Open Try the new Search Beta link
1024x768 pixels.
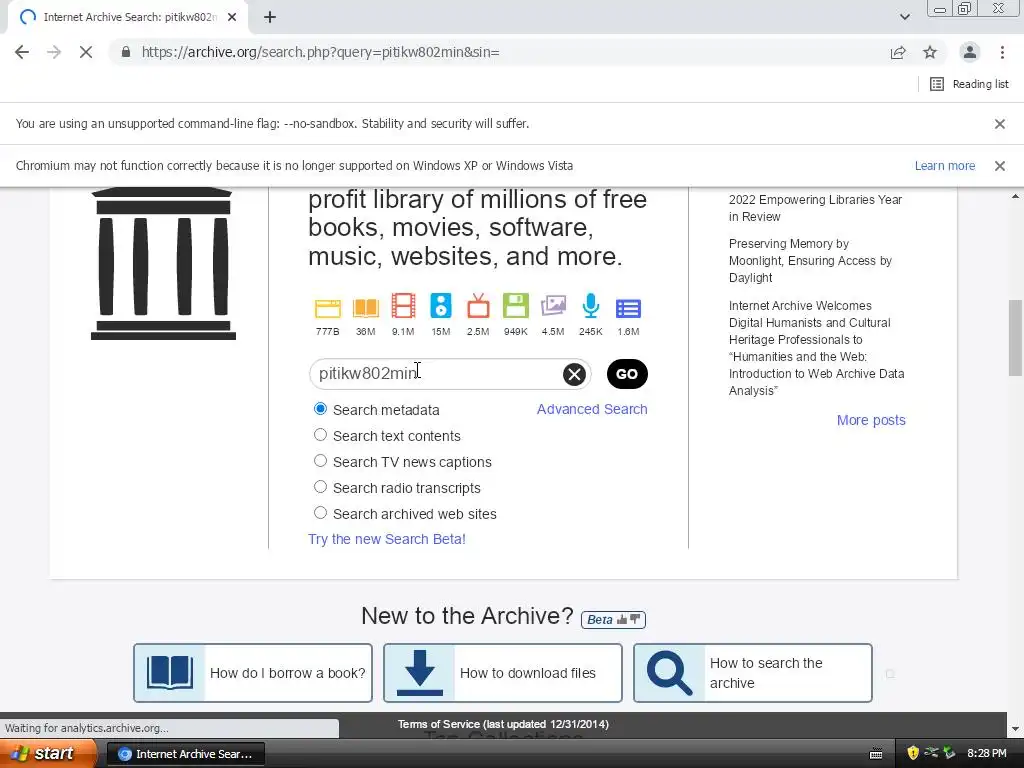[x=387, y=539]
